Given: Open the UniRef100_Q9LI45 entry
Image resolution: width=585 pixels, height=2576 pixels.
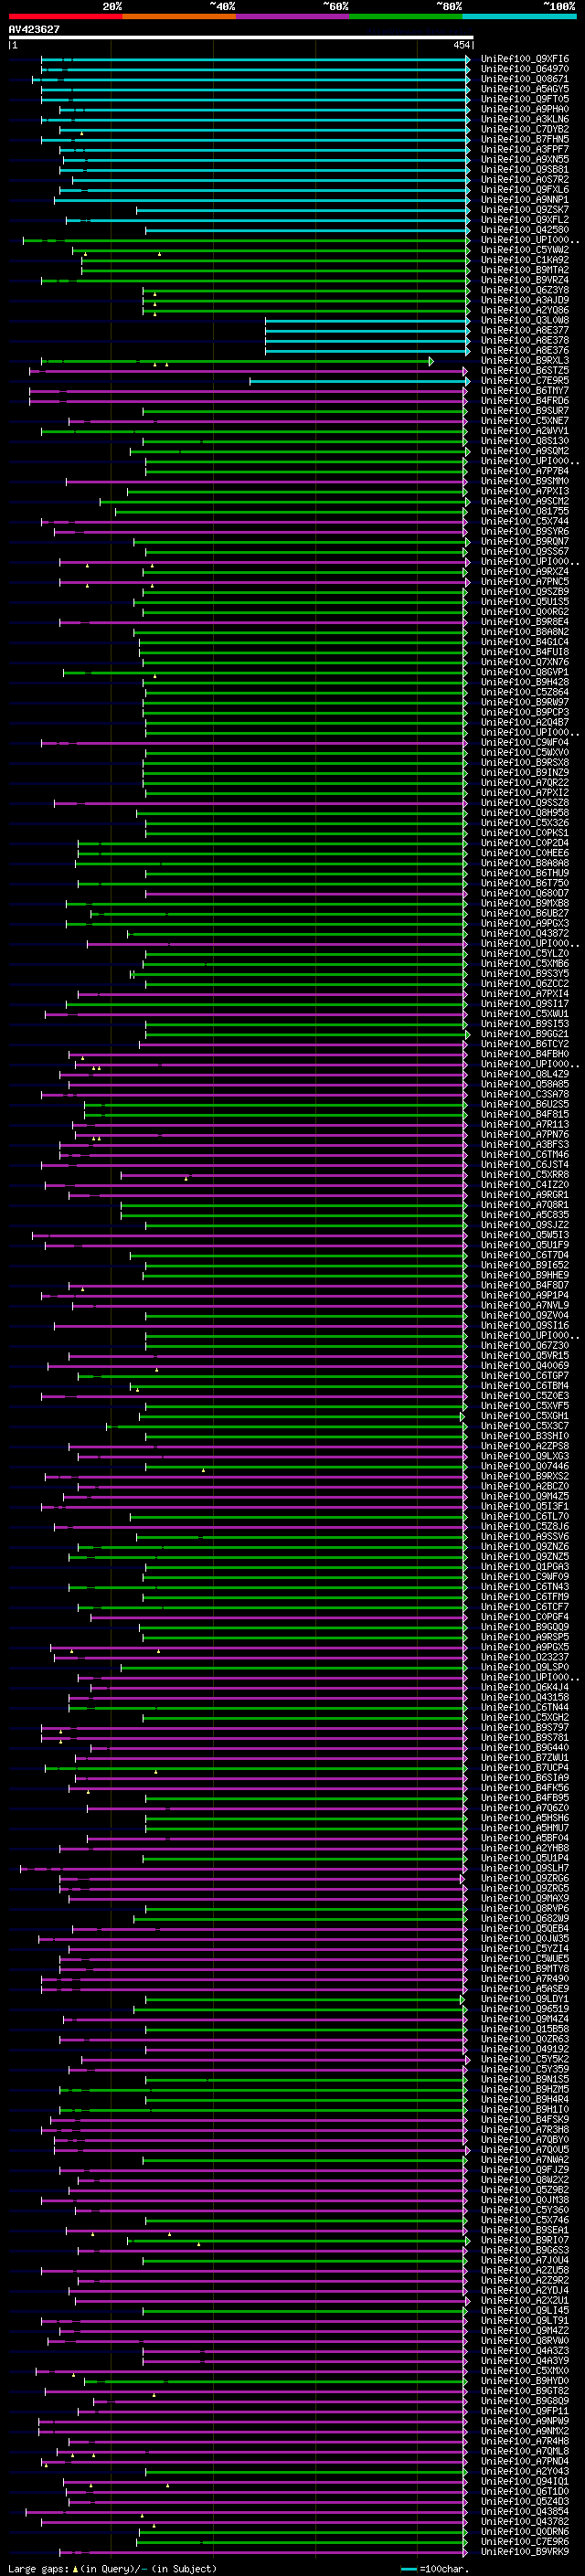Looking at the screenshot, I should point(525,2310).
